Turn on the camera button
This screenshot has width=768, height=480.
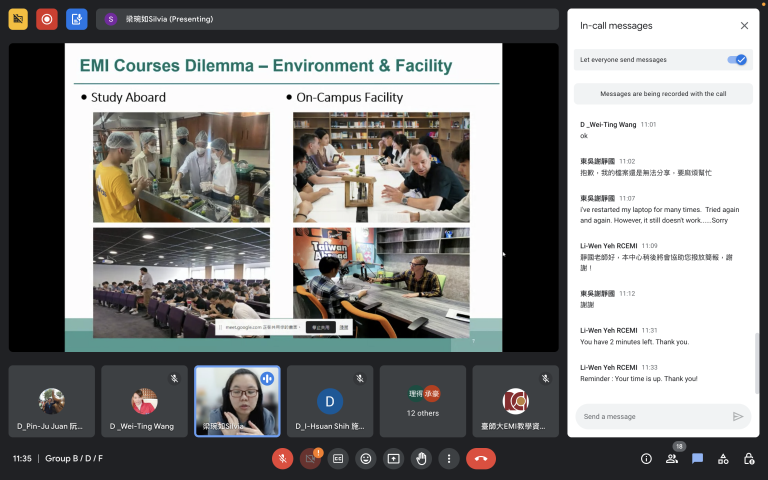[x=310, y=459]
